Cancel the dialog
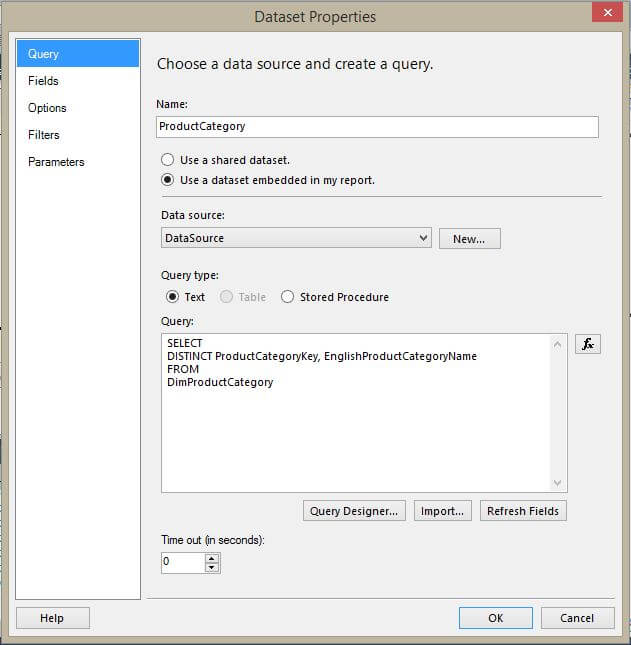Image resolution: width=631 pixels, height=645 pixels. 578,618
